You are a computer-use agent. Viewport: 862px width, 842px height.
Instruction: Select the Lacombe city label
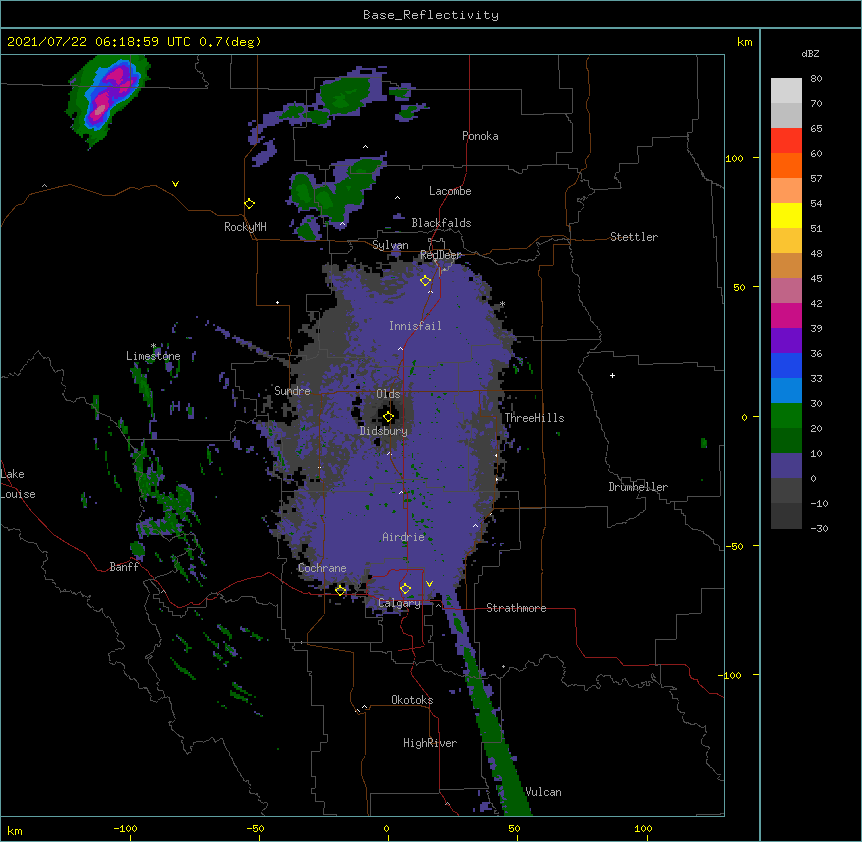[450, 191]
